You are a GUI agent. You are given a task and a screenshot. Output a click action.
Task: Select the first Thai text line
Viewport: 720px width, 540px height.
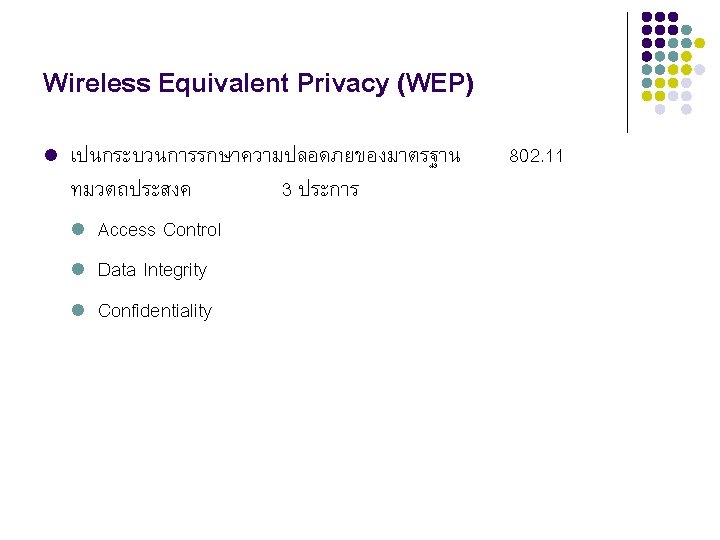(x=265, y=156)
